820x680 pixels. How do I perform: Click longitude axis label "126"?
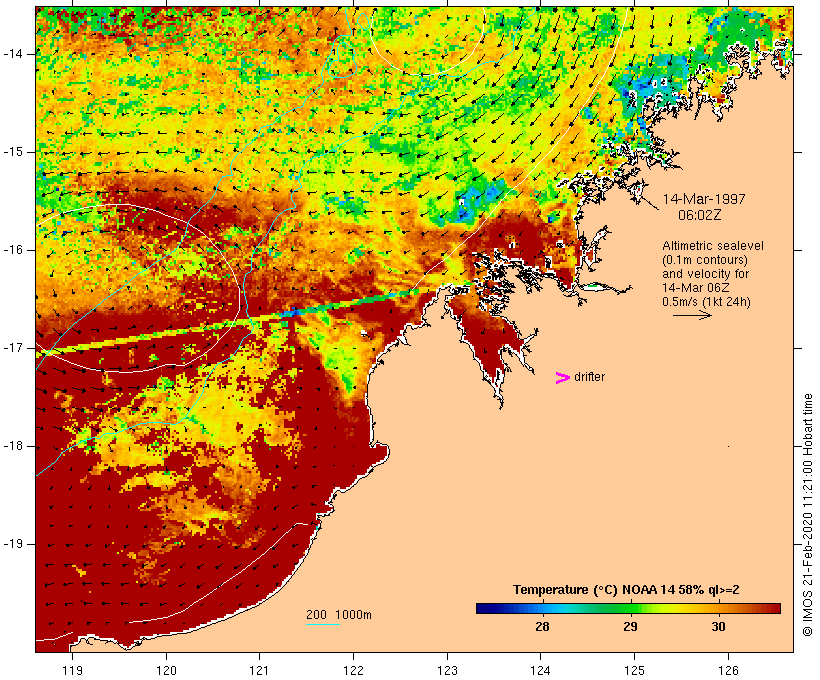(728, 670)
